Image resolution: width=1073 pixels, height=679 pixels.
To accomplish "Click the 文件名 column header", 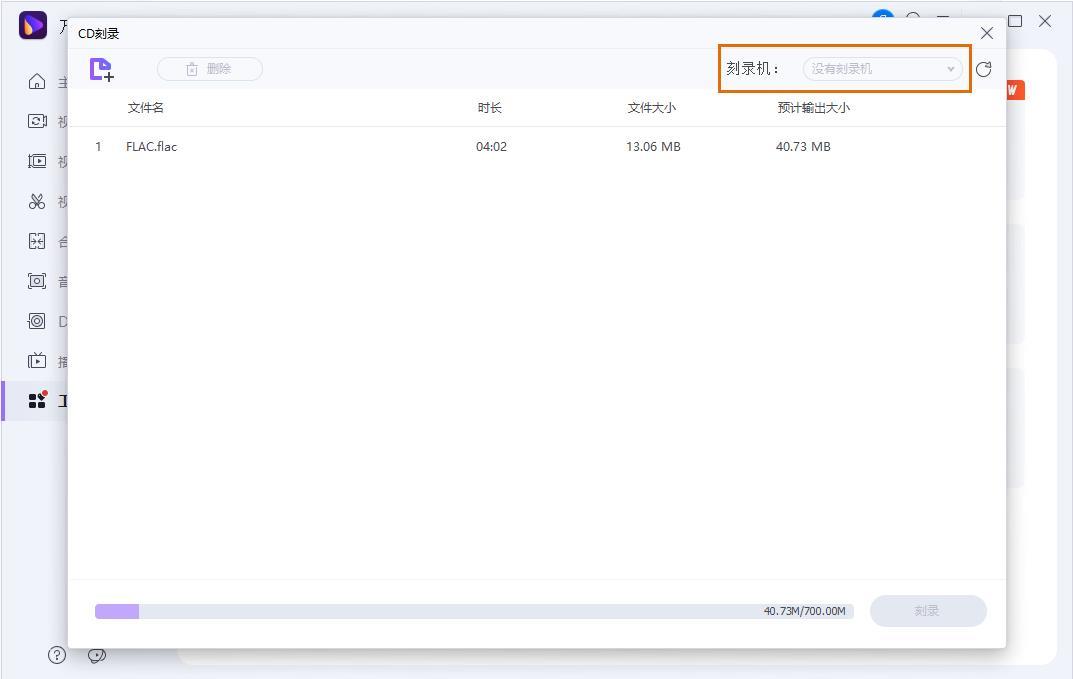I will [146, 108].
